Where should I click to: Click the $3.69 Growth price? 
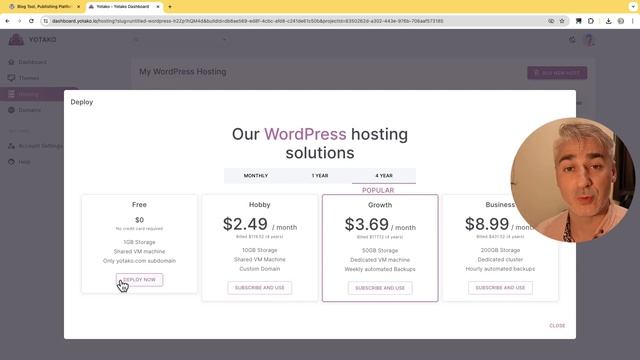click(x=367, y=224)
